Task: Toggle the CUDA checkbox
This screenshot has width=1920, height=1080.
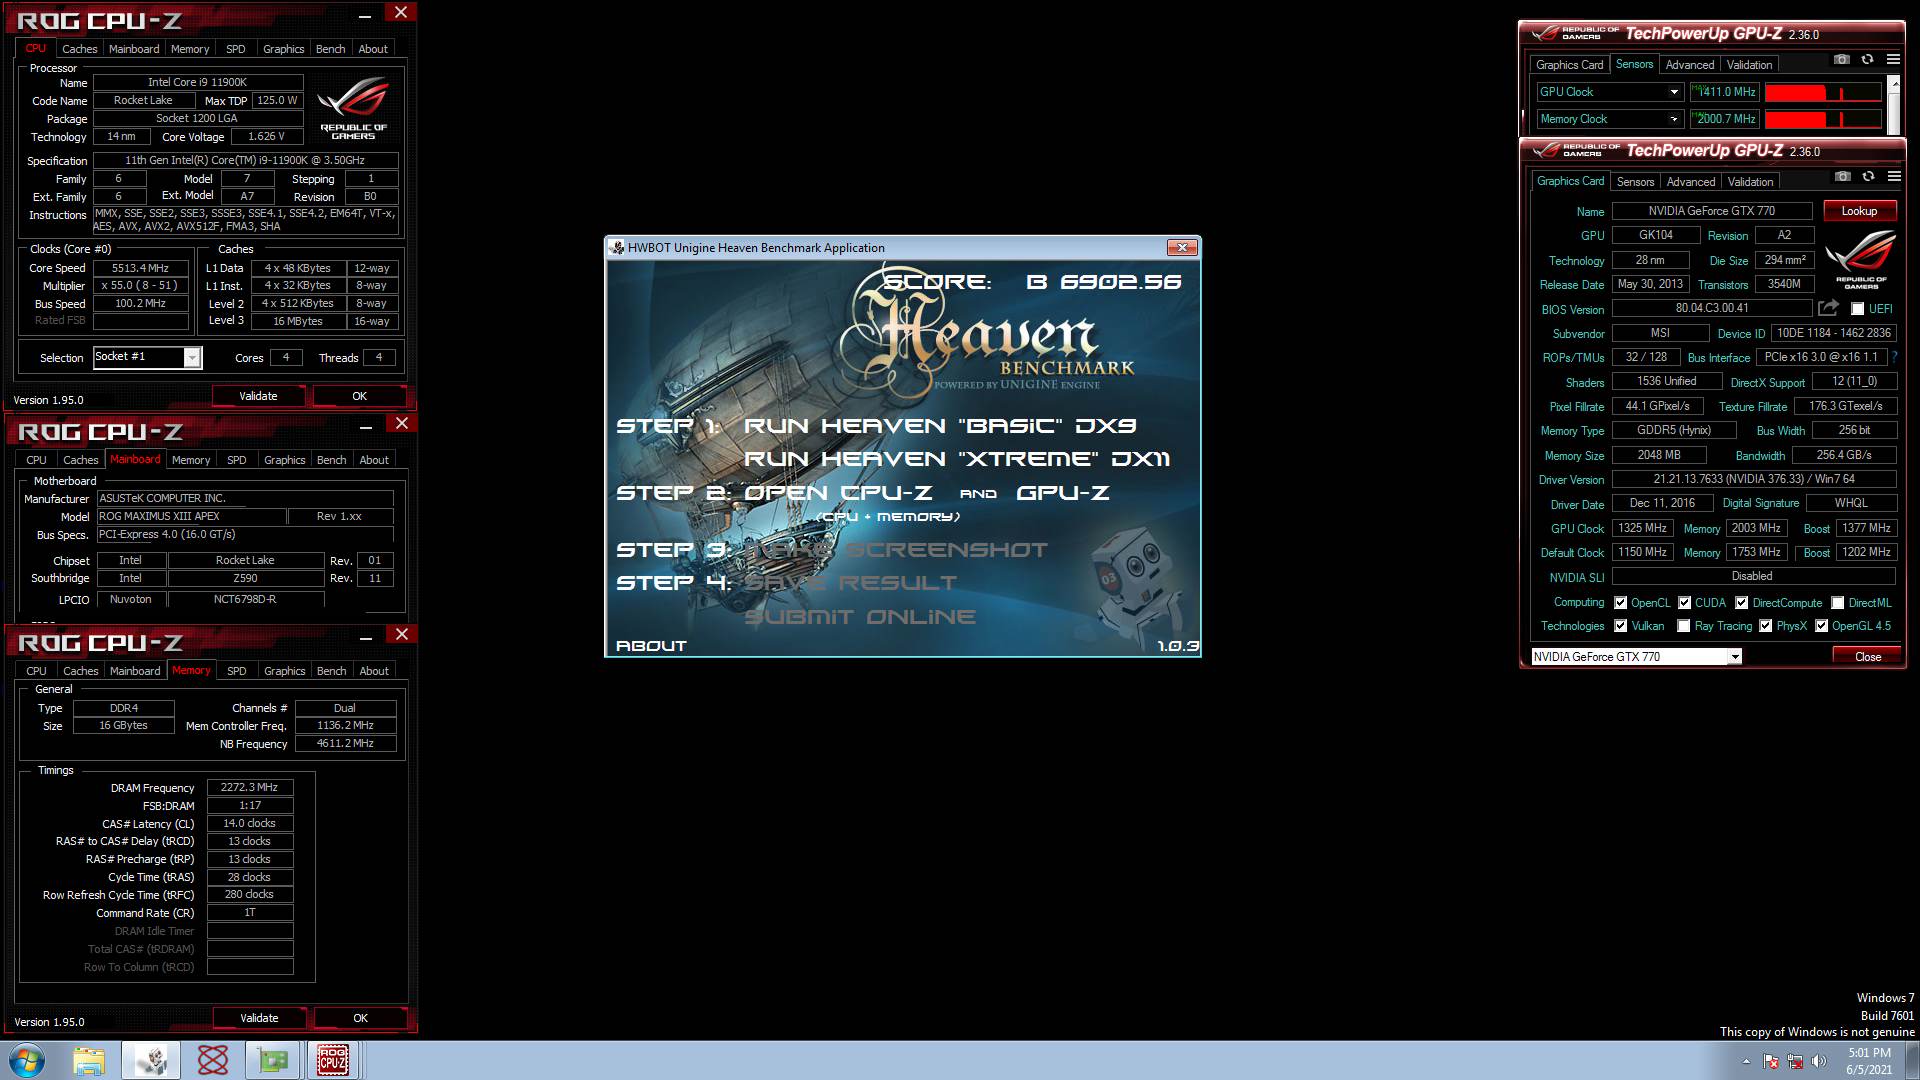Action: tap(1685, 603)
